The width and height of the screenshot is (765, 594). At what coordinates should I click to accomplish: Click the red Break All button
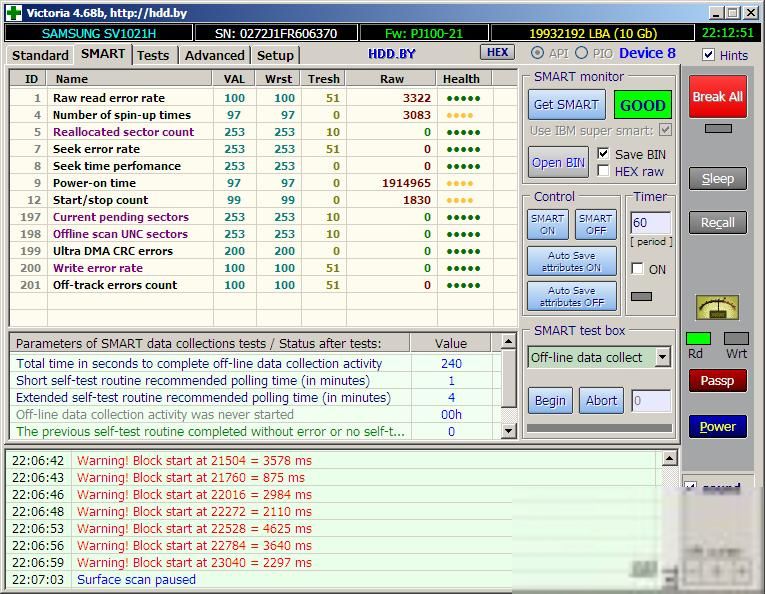[x=718, y=97]
